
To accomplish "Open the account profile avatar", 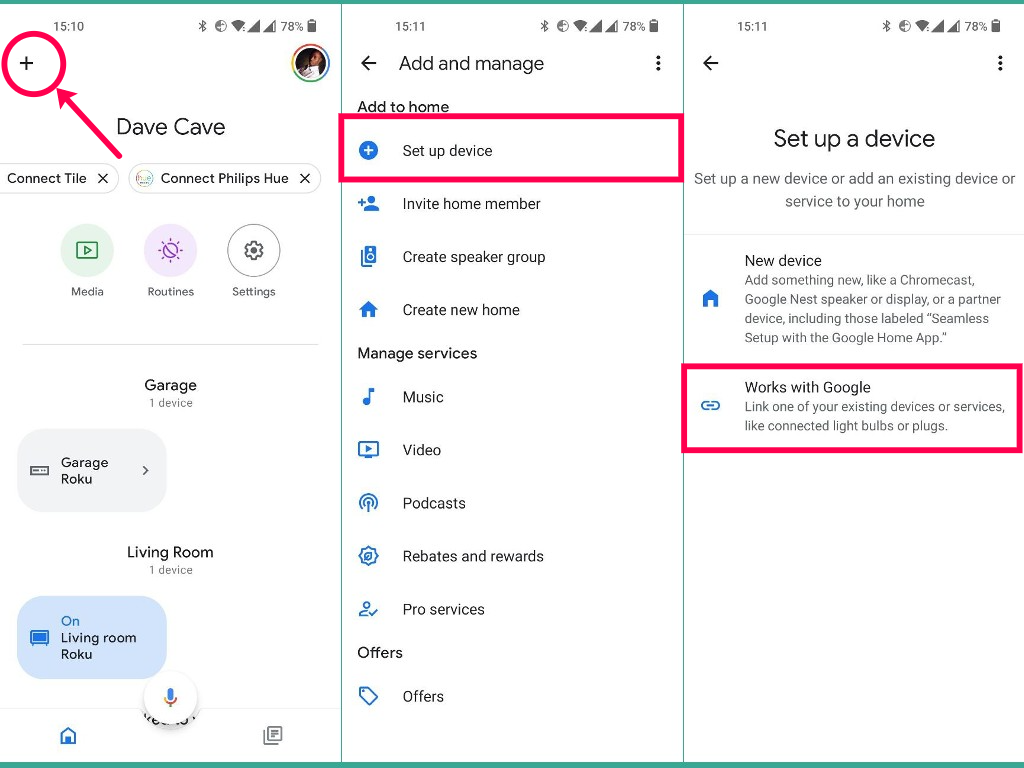I will click(x=310, y=63).
